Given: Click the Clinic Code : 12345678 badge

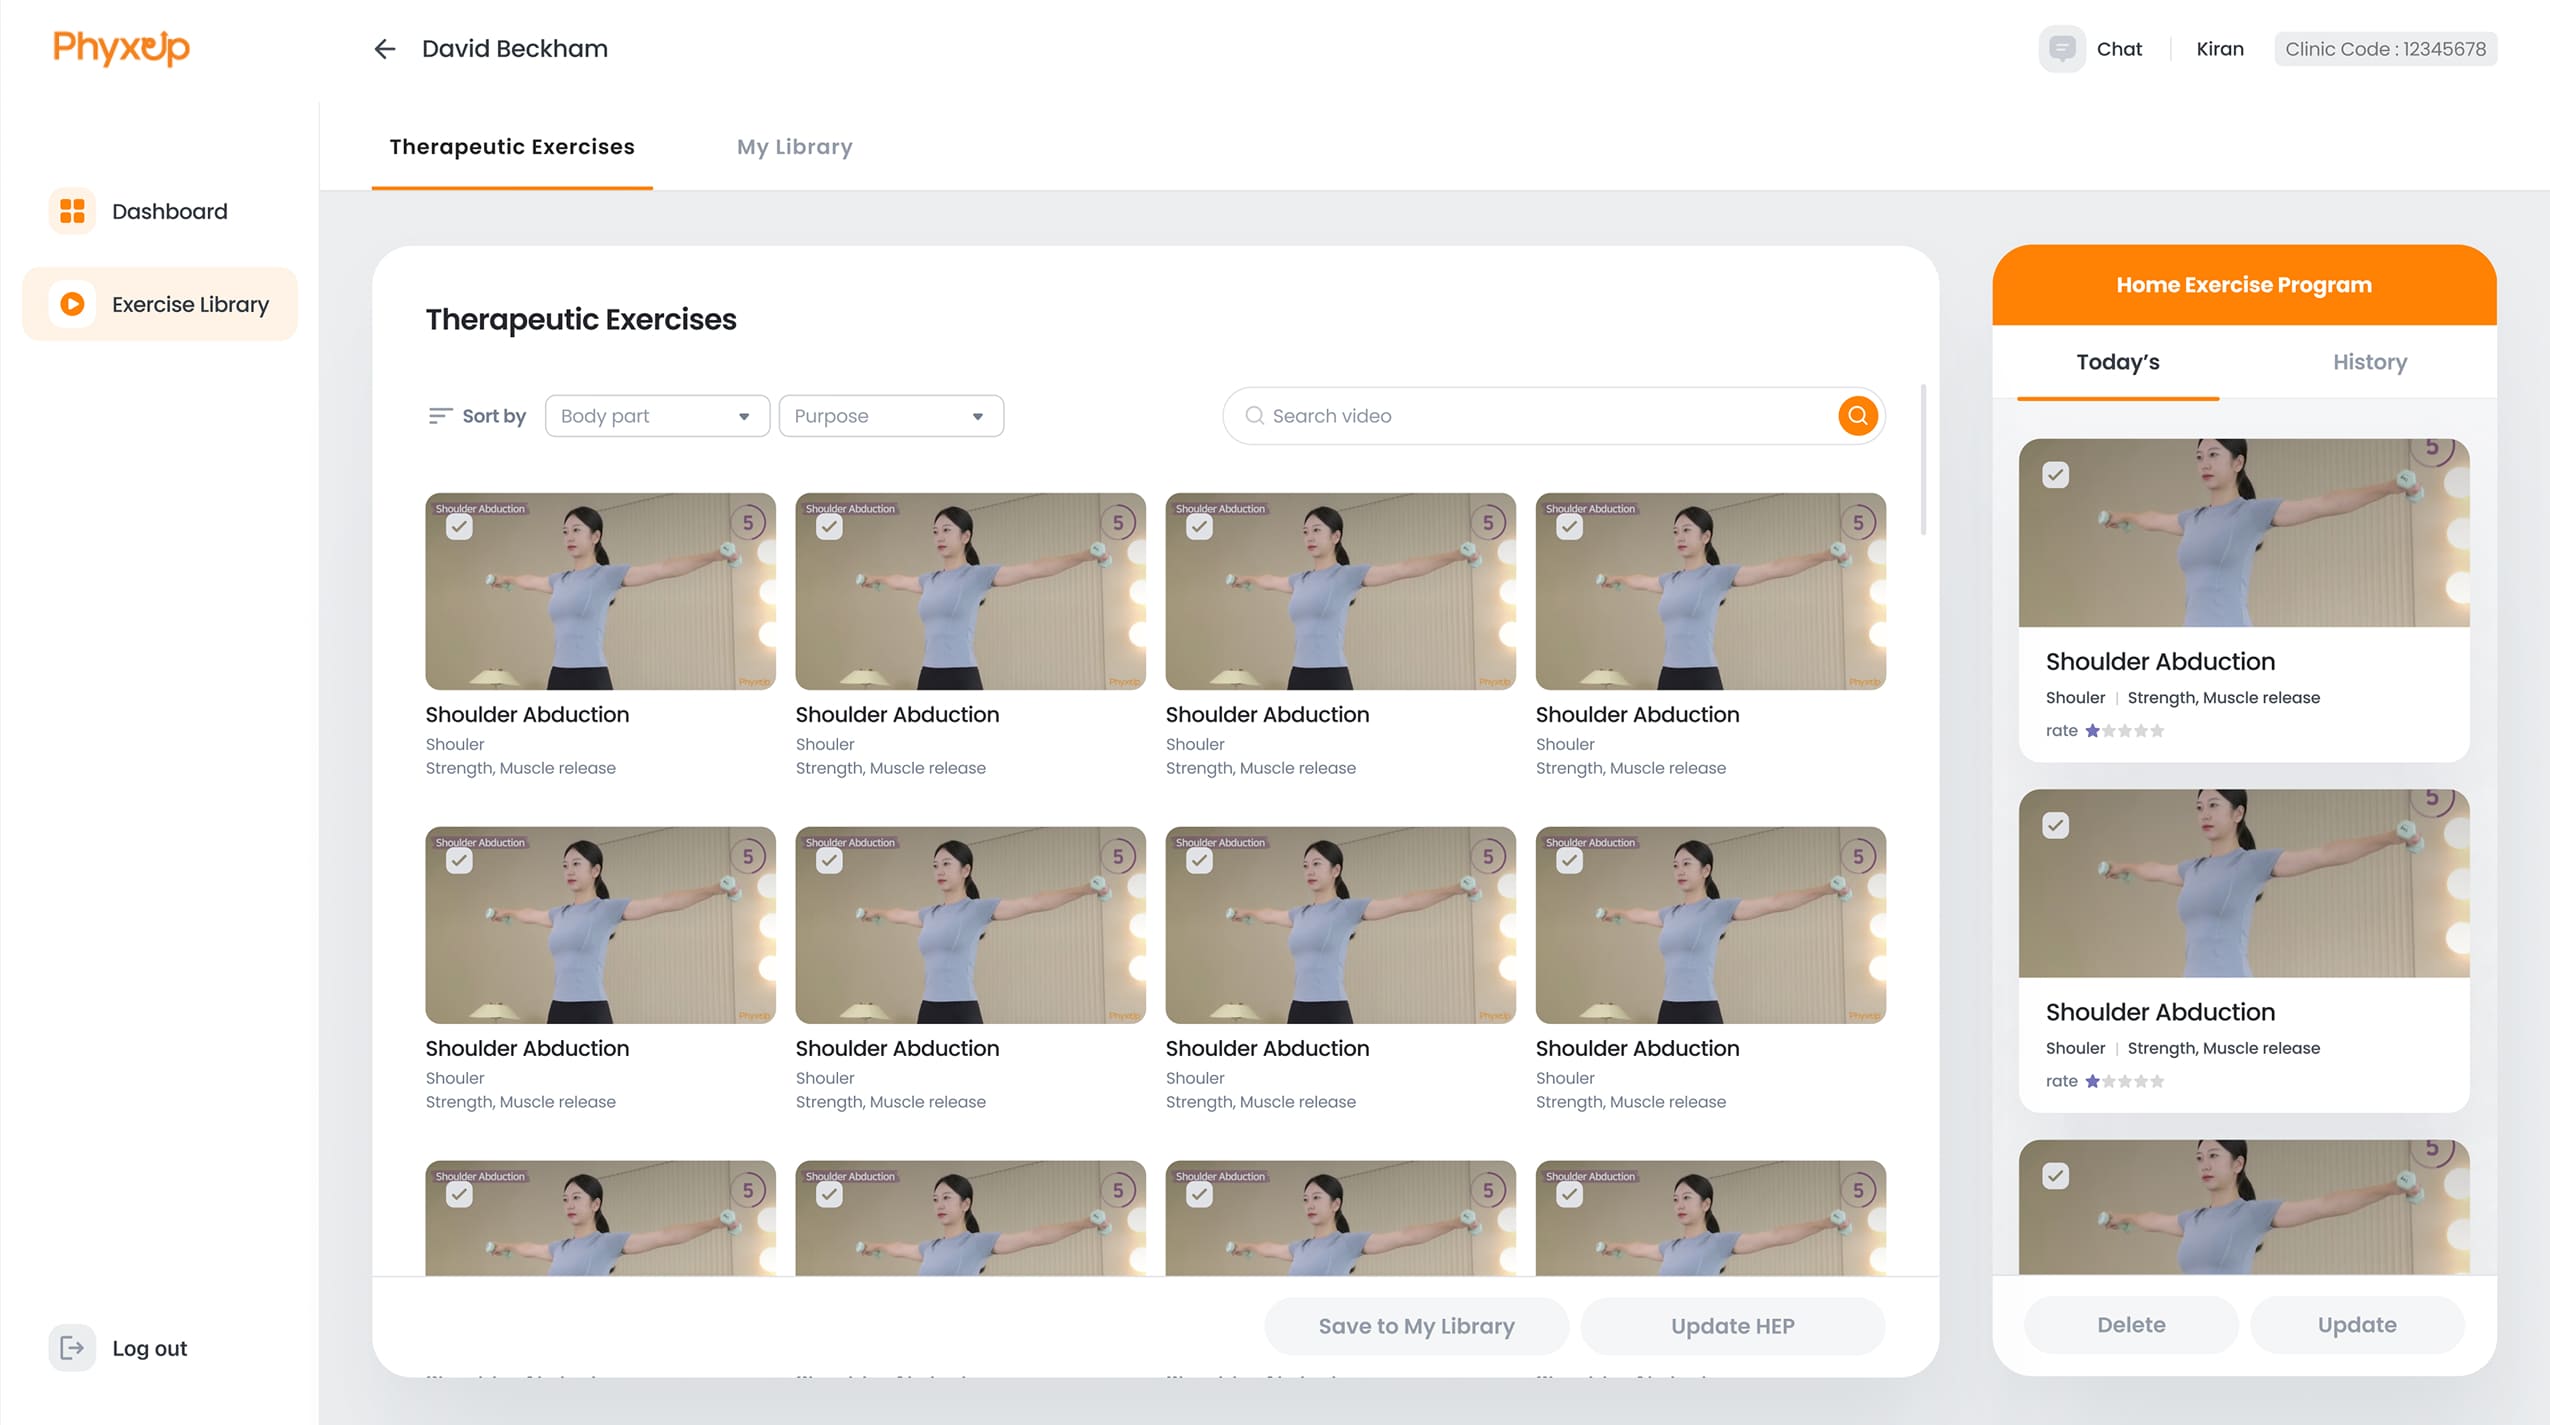Looking at the screenshot, I should coord(2385,49).
